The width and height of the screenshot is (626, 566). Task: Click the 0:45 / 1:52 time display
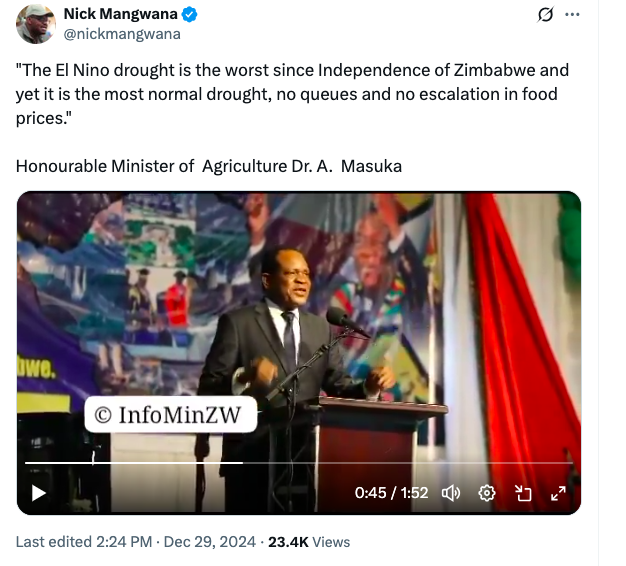click(x=391, y=492)
